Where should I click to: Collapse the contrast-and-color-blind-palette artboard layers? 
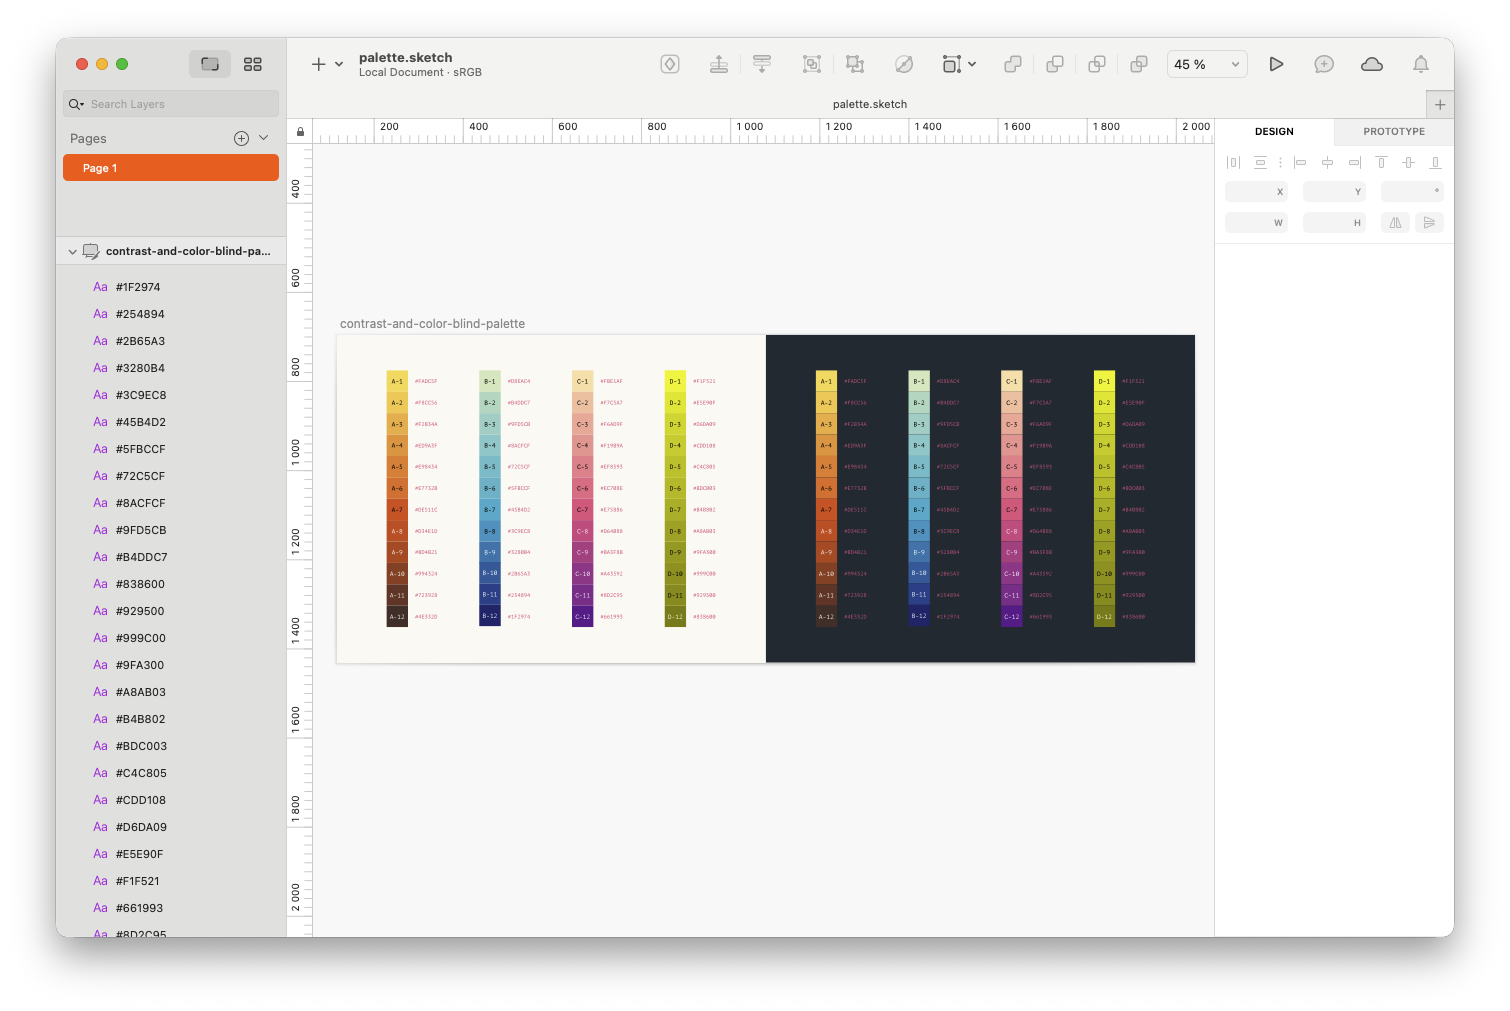click(72, 252)
